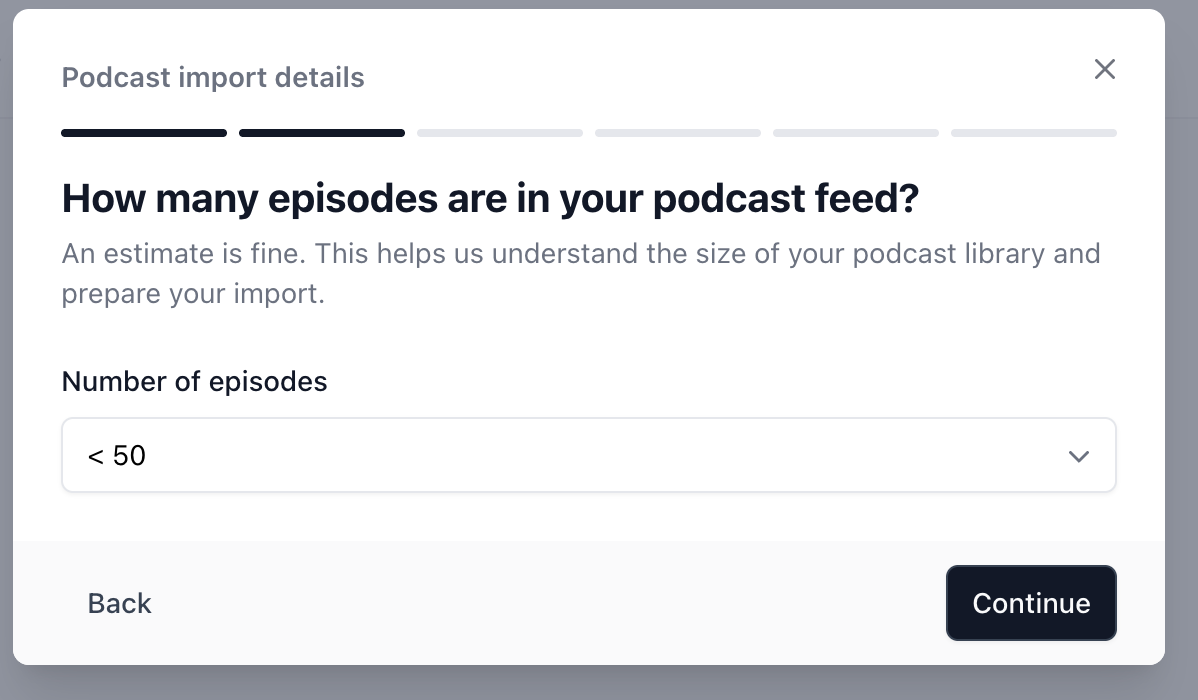
Task: Select the "< 50" value text
Action: pos(116,455)
